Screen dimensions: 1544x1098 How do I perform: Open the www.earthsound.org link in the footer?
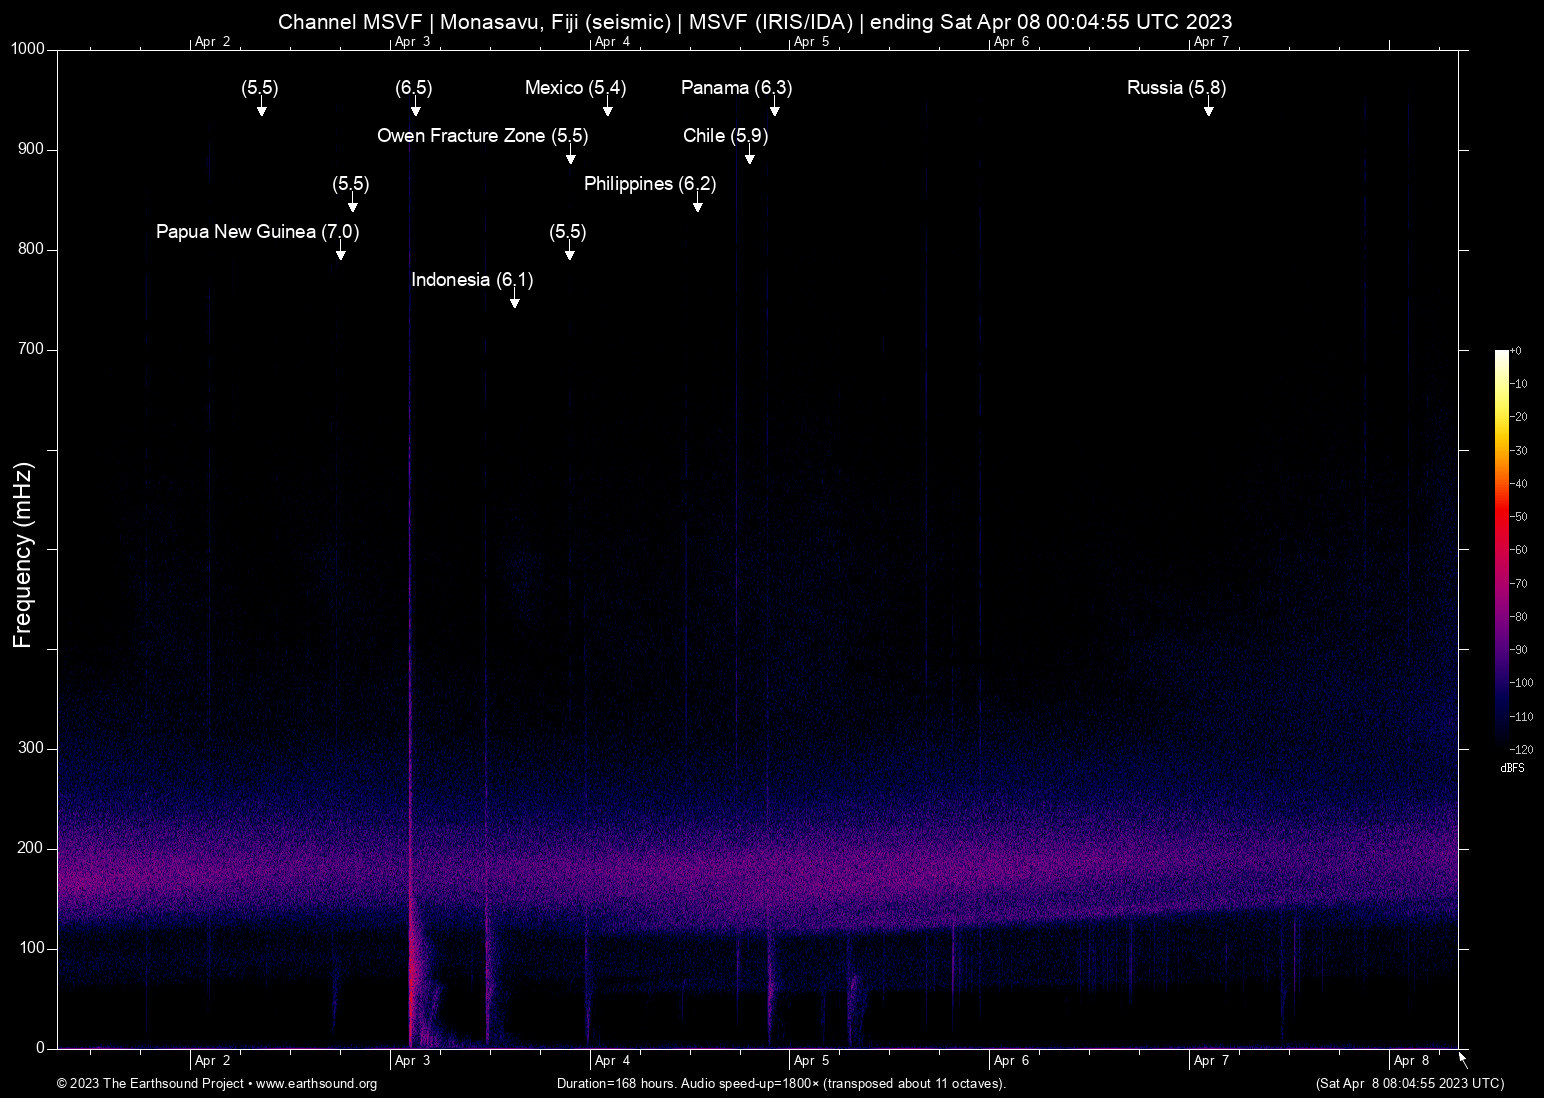coord(316,1084)
